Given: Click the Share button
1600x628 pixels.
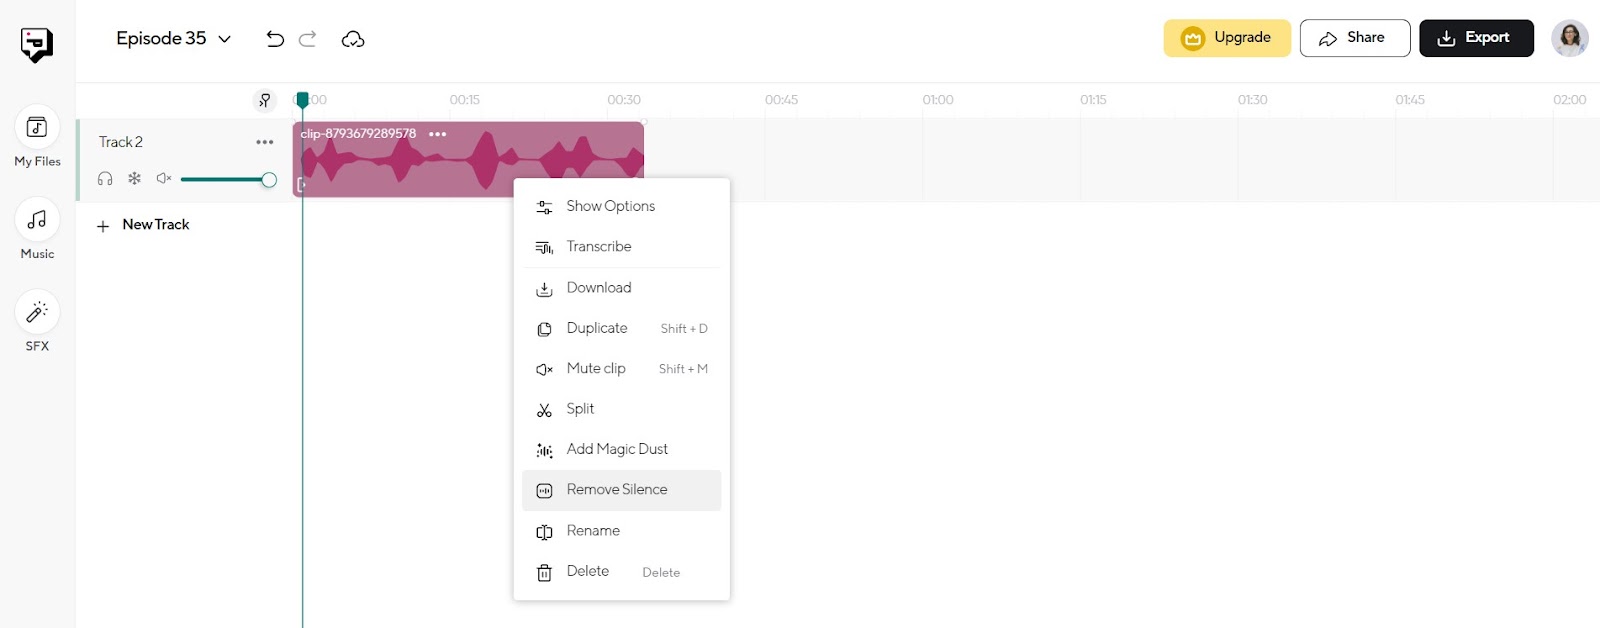Looking at the screenshot, I should 1355,38.
